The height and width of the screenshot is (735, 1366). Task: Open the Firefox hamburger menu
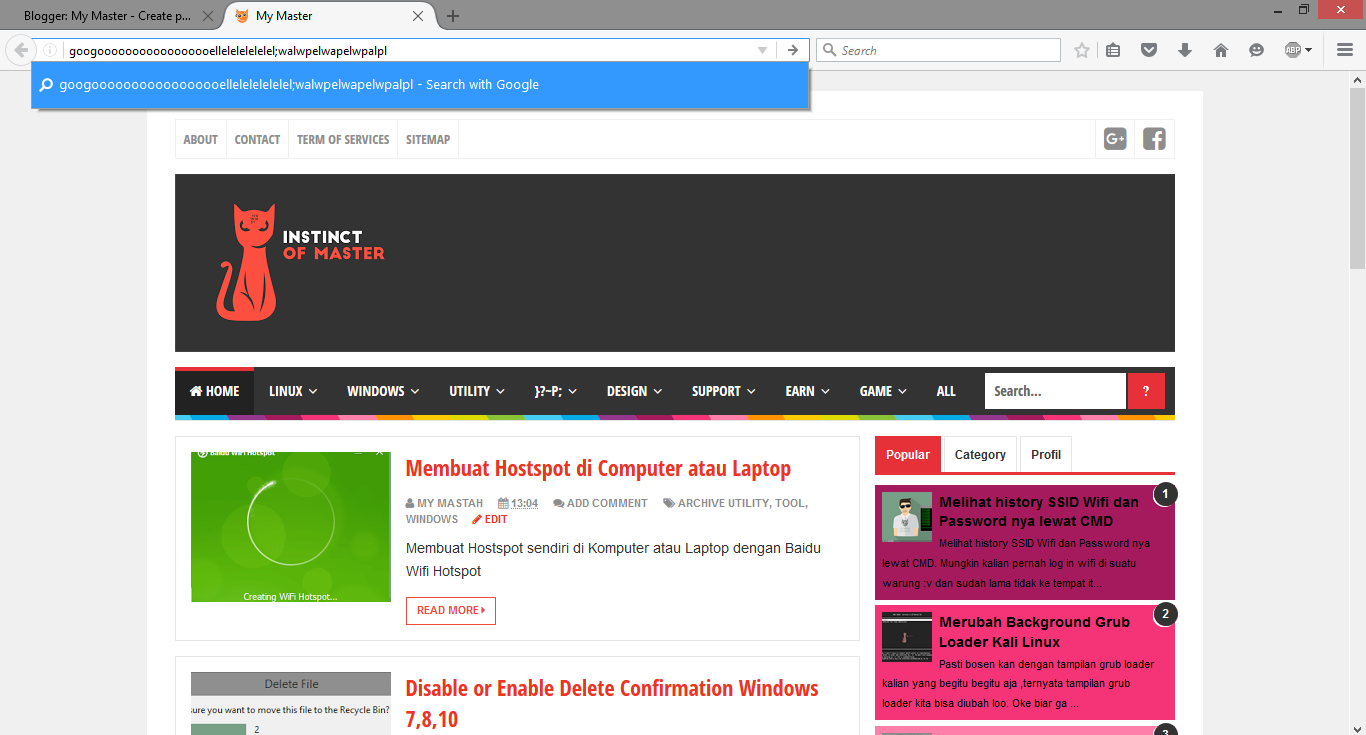(x=1345, y=50)
